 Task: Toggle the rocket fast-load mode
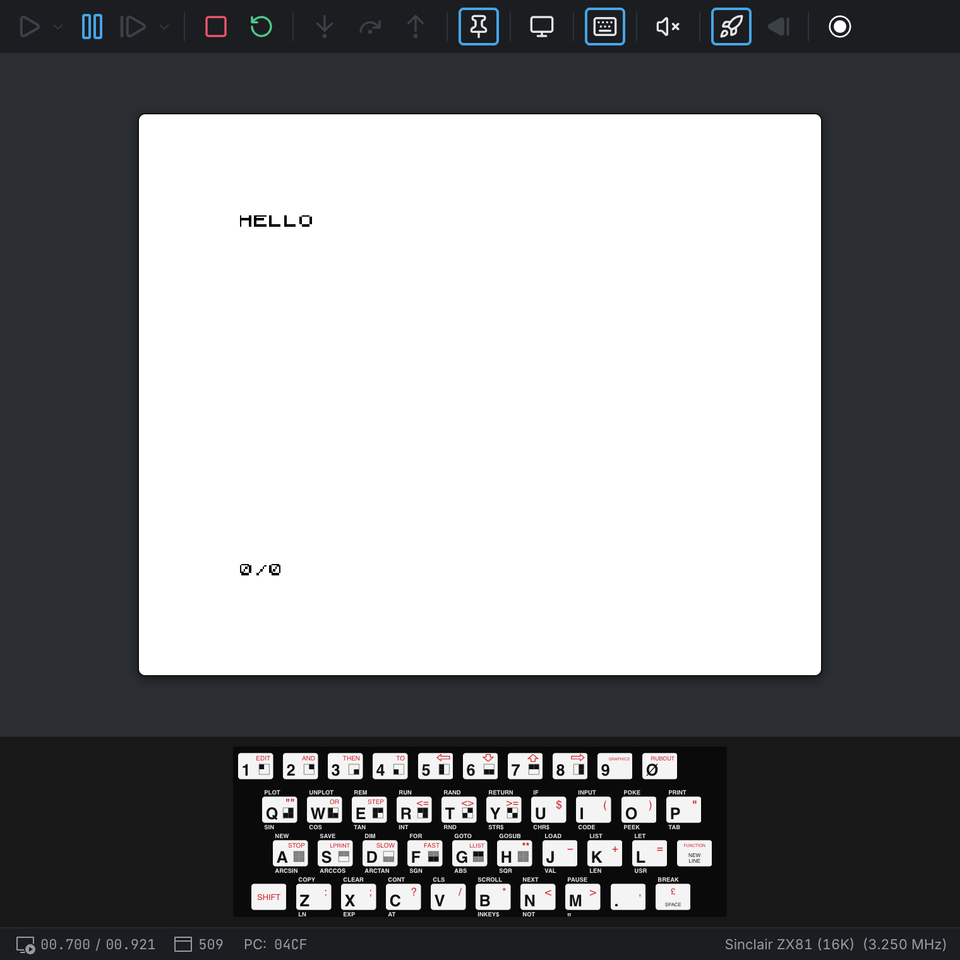tap(731, 26)
